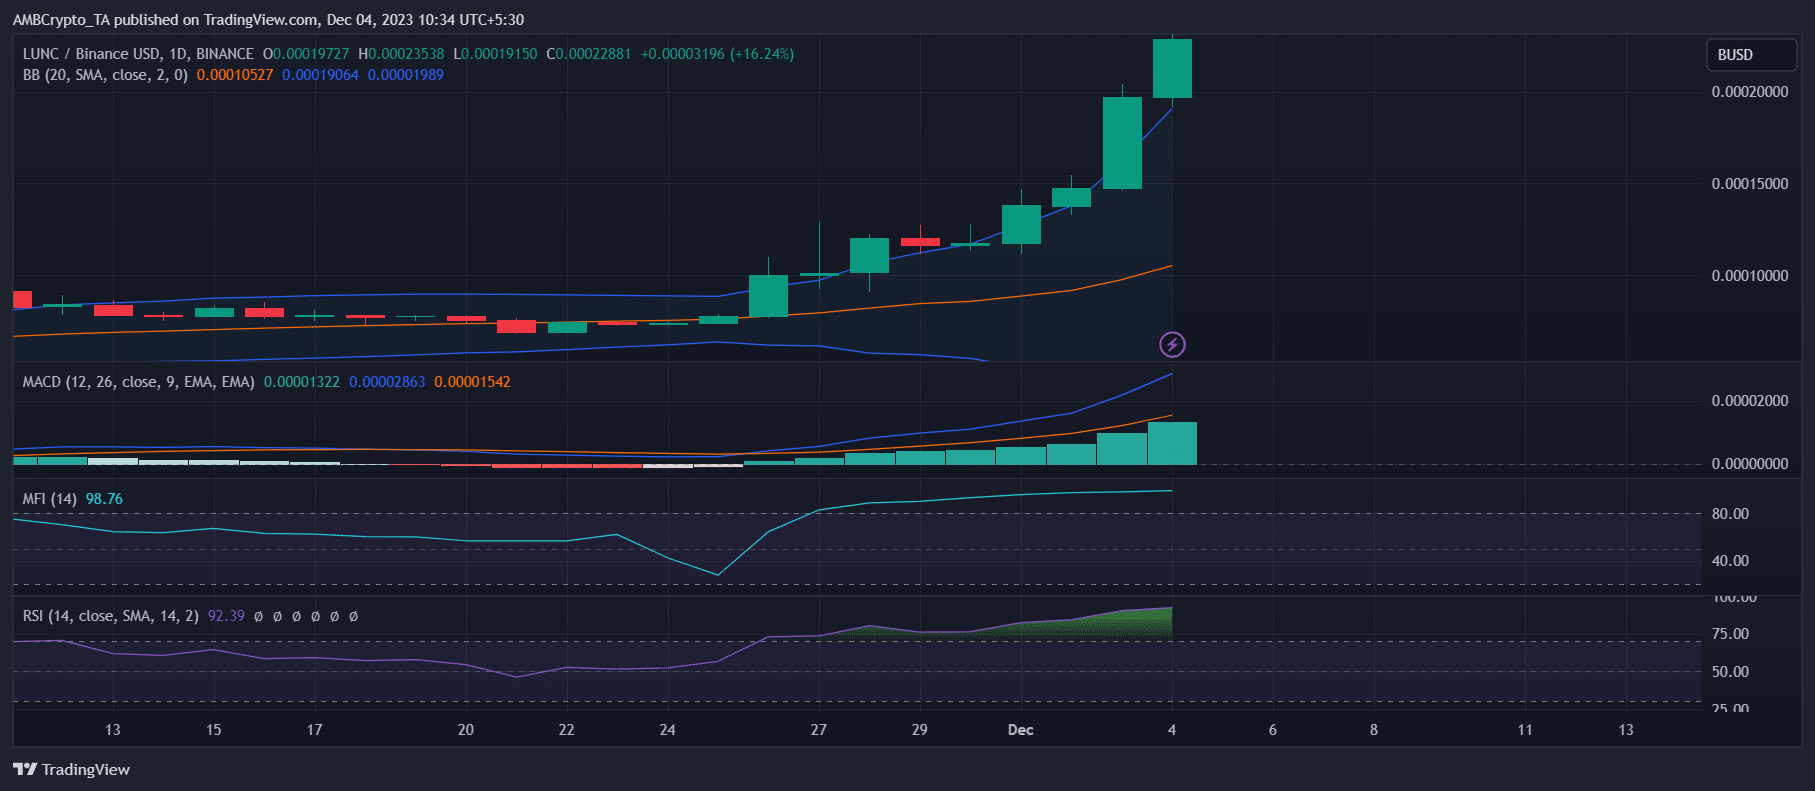Click the 0.00002000 MACD axis label
This screenshot has width=1815, height=791.
click(1750, 401)
